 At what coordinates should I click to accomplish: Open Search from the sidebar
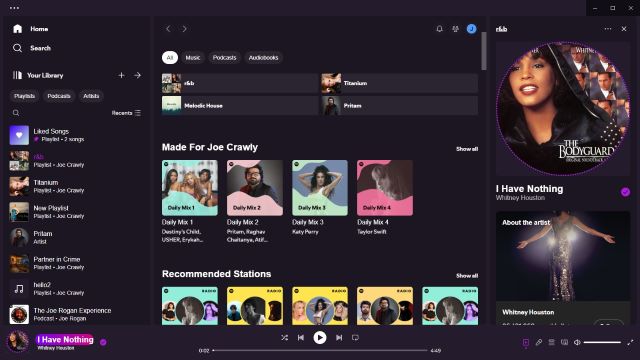pyautogui.click(x=31, y=48)
